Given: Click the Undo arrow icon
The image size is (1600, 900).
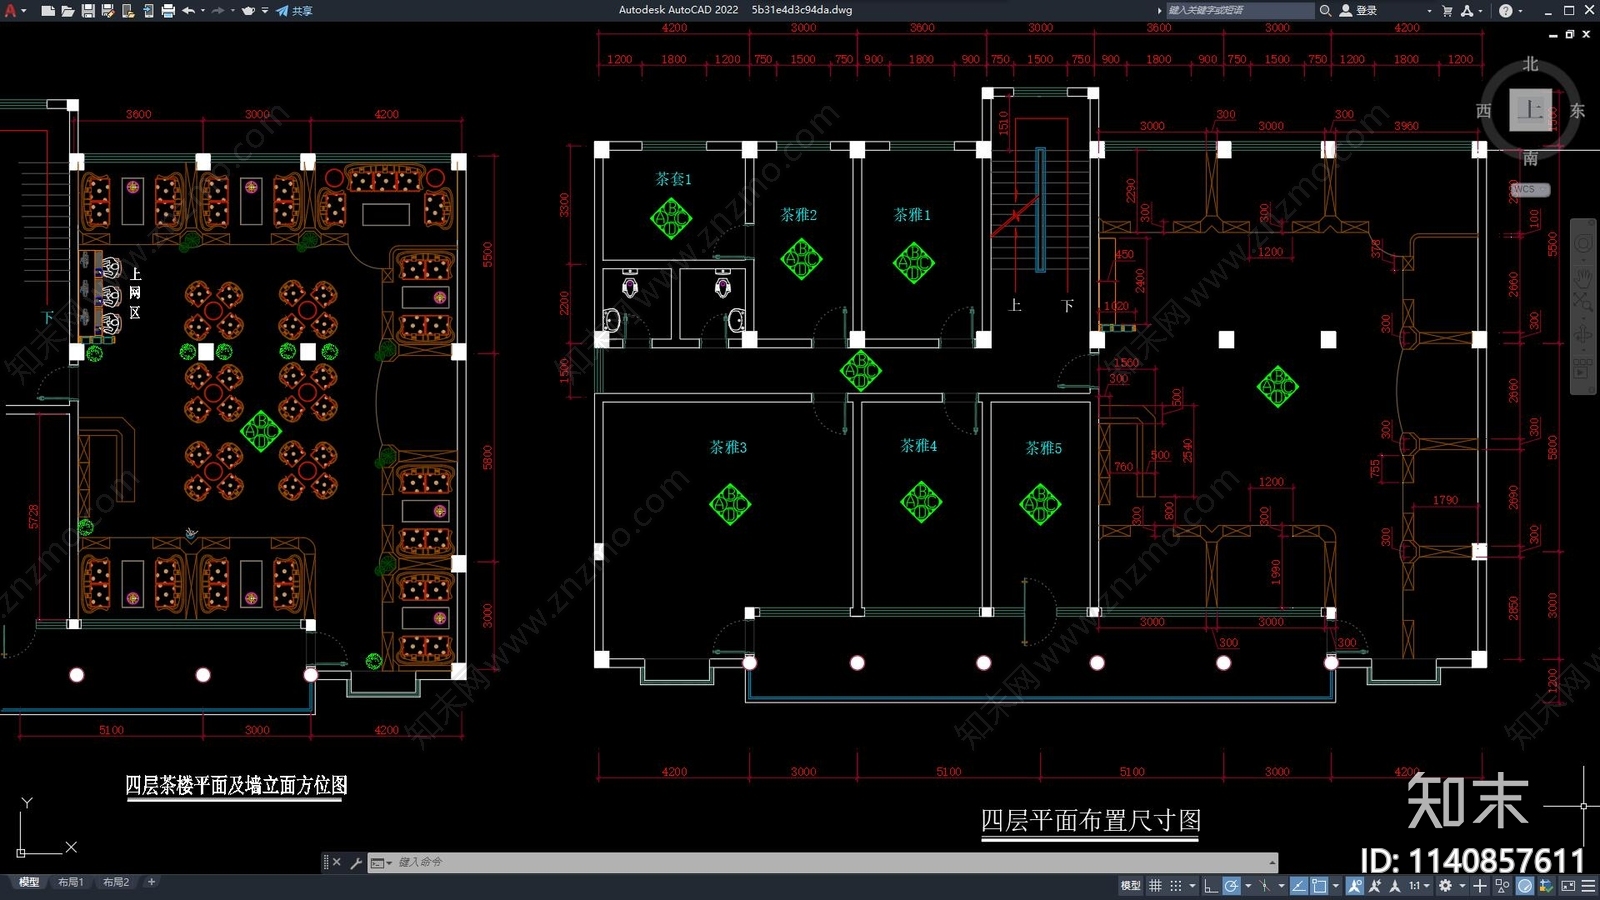Looking at the screenshot, I should [188, 11].
